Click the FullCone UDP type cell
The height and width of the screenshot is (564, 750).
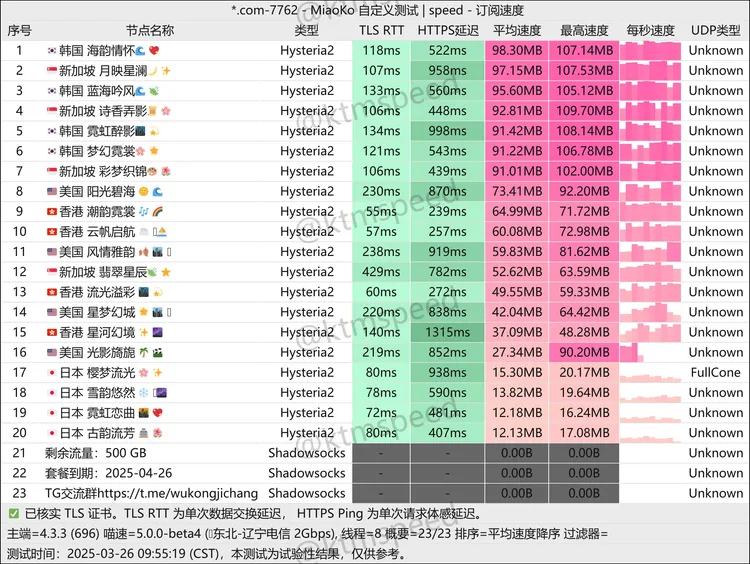[715, 372]
